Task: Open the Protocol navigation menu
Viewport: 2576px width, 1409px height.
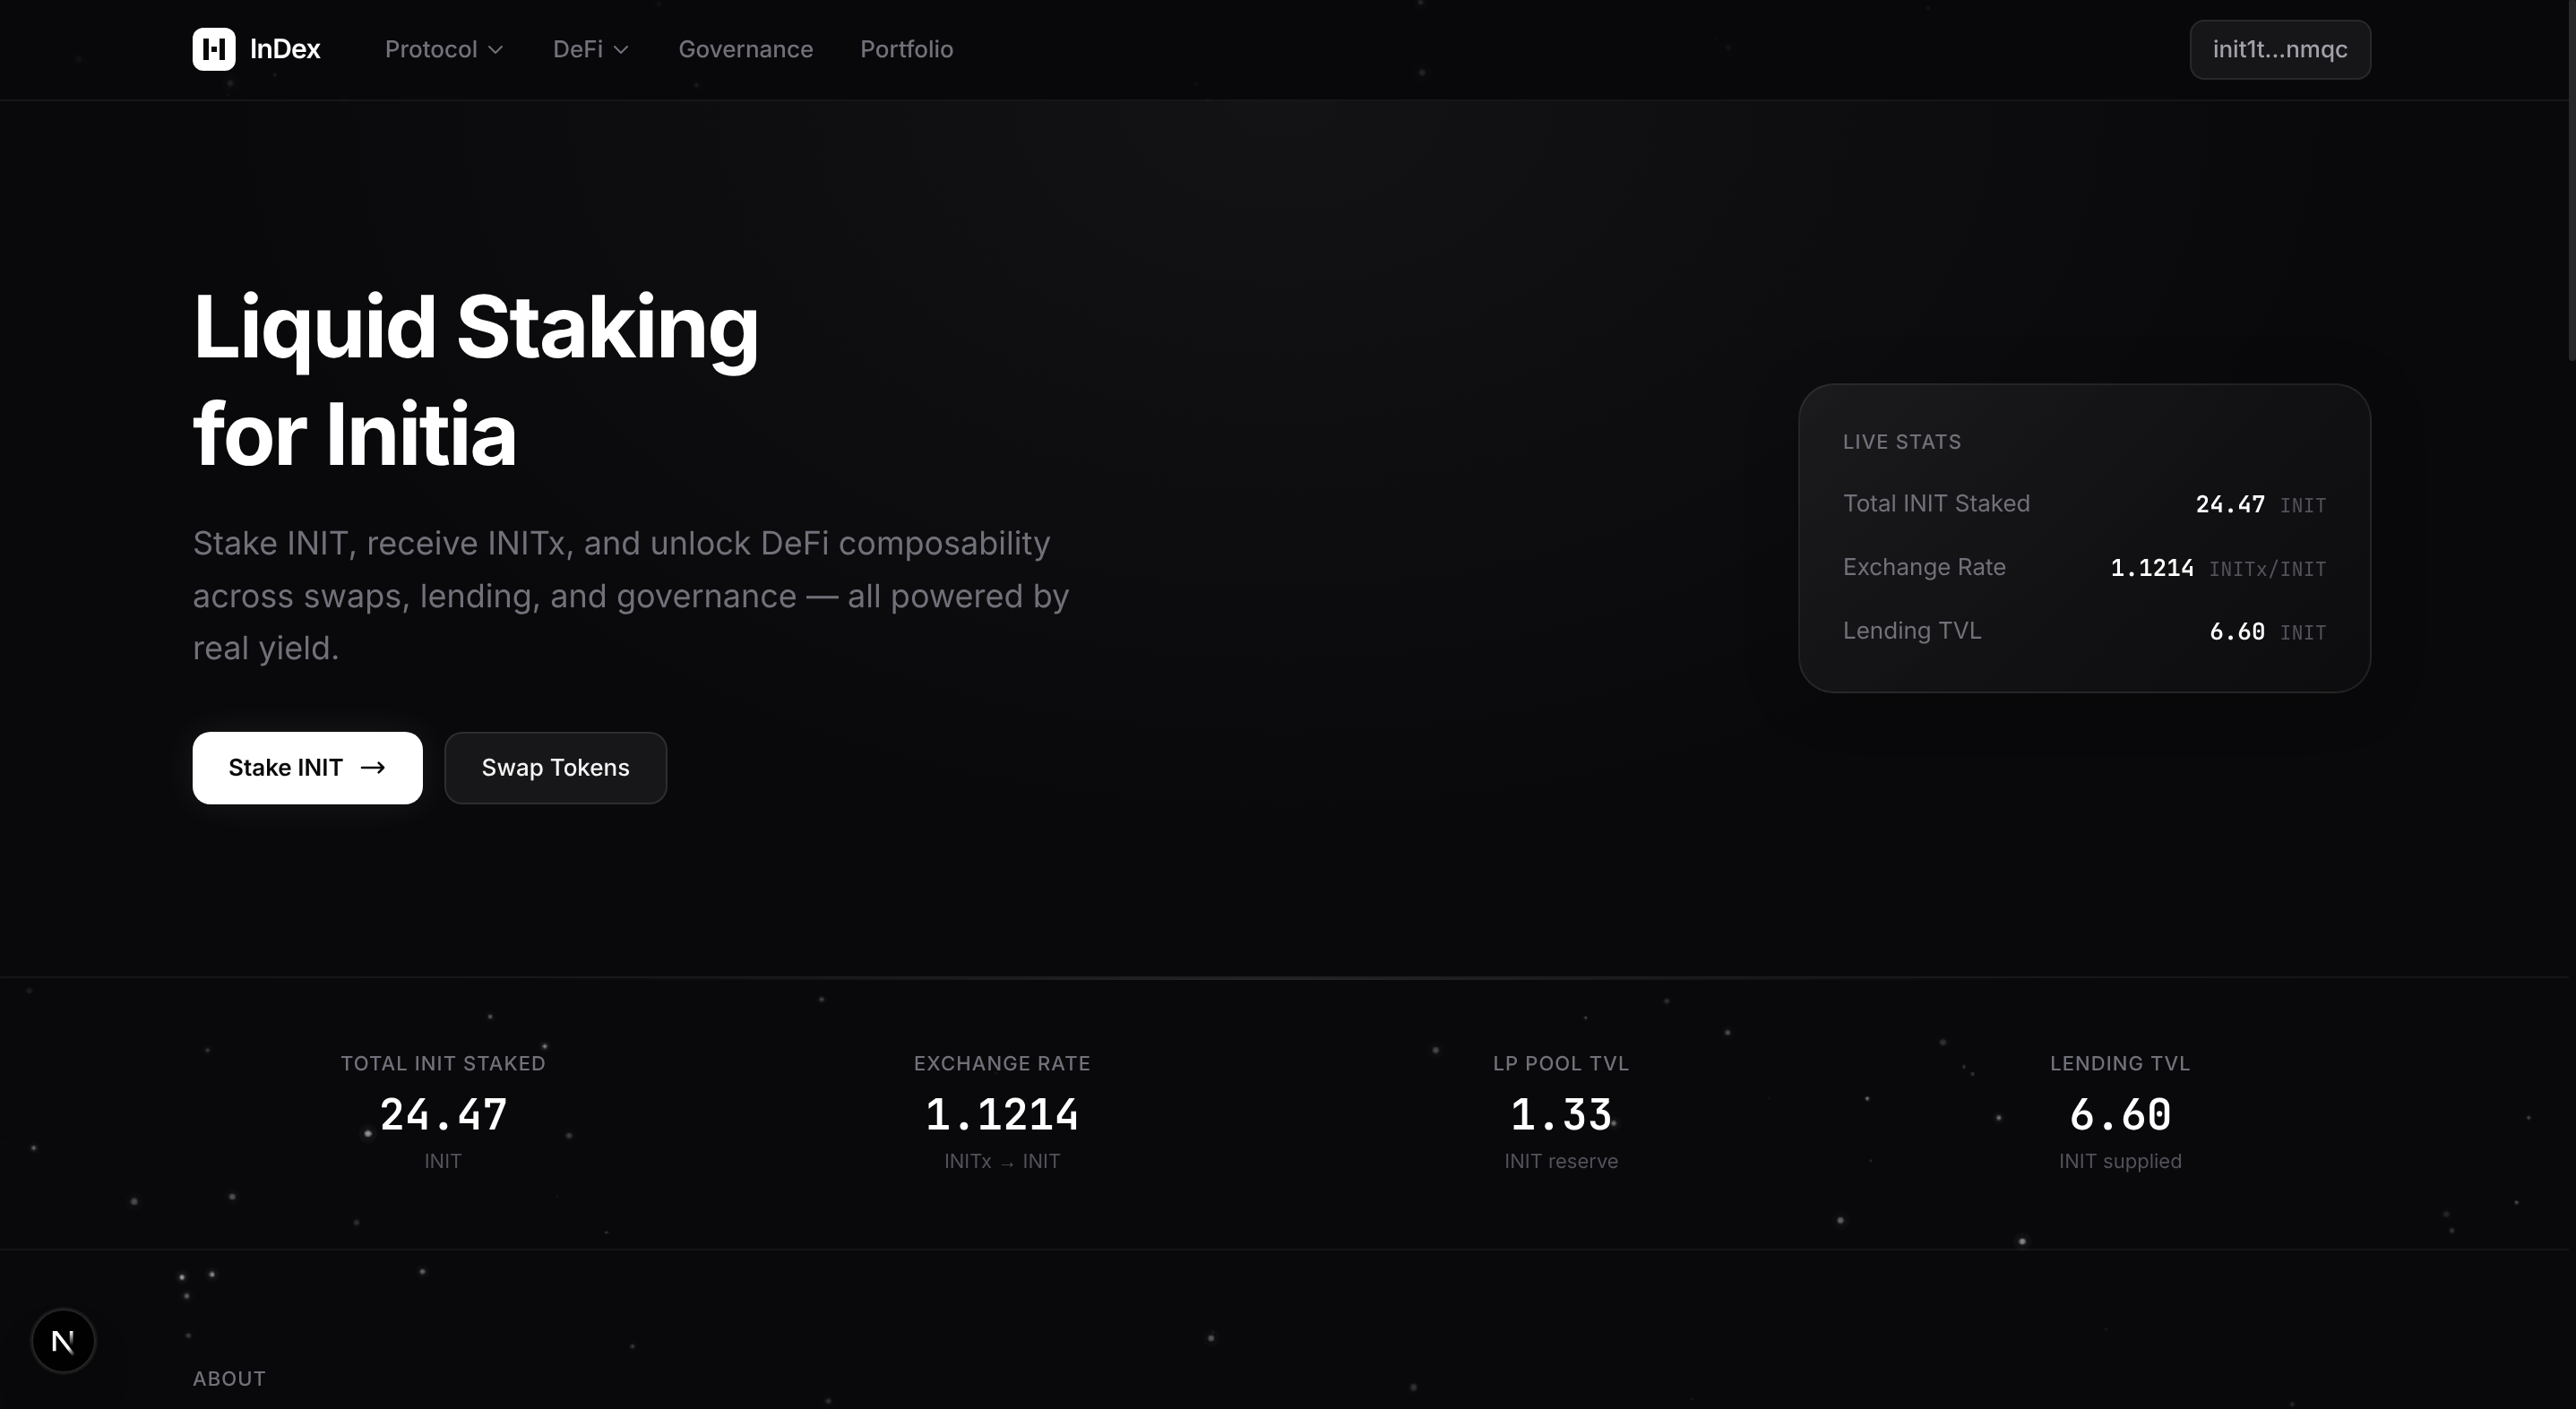Action: pyautogui.click(x=444, y=49)
